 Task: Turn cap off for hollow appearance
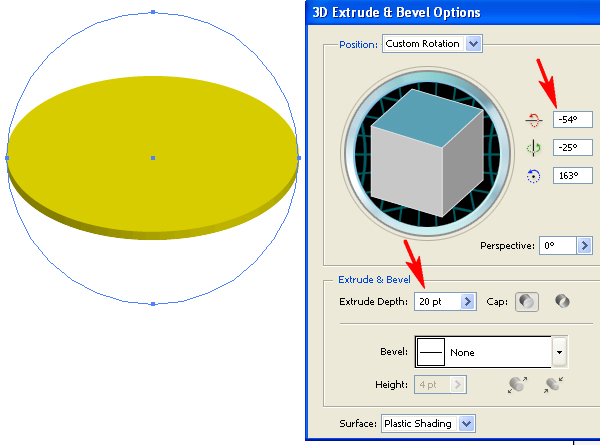(562, 301)
